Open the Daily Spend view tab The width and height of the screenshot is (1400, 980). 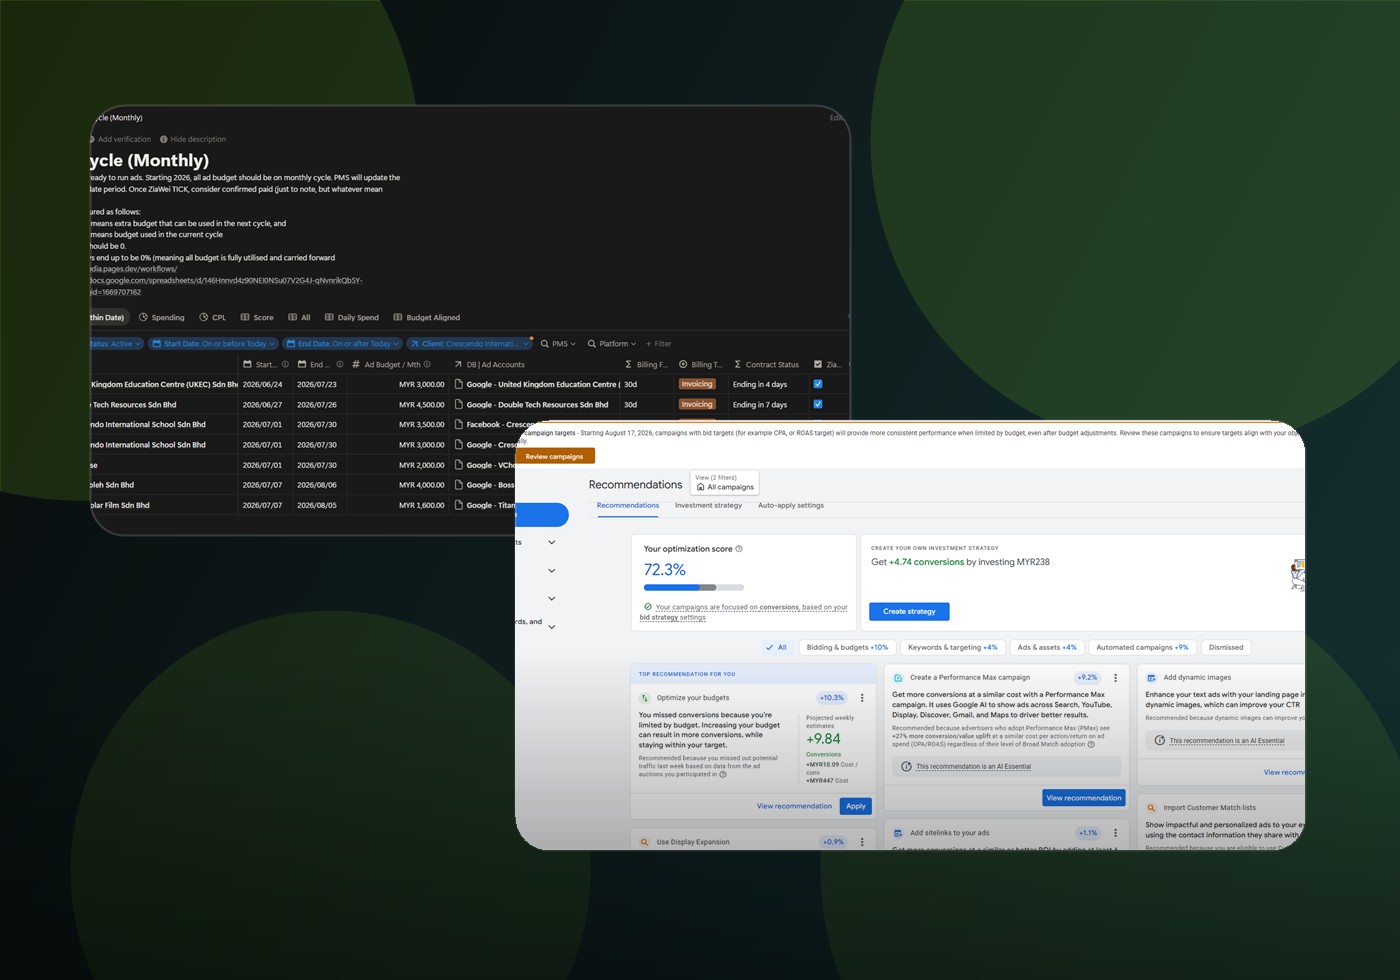click(351, 317)
